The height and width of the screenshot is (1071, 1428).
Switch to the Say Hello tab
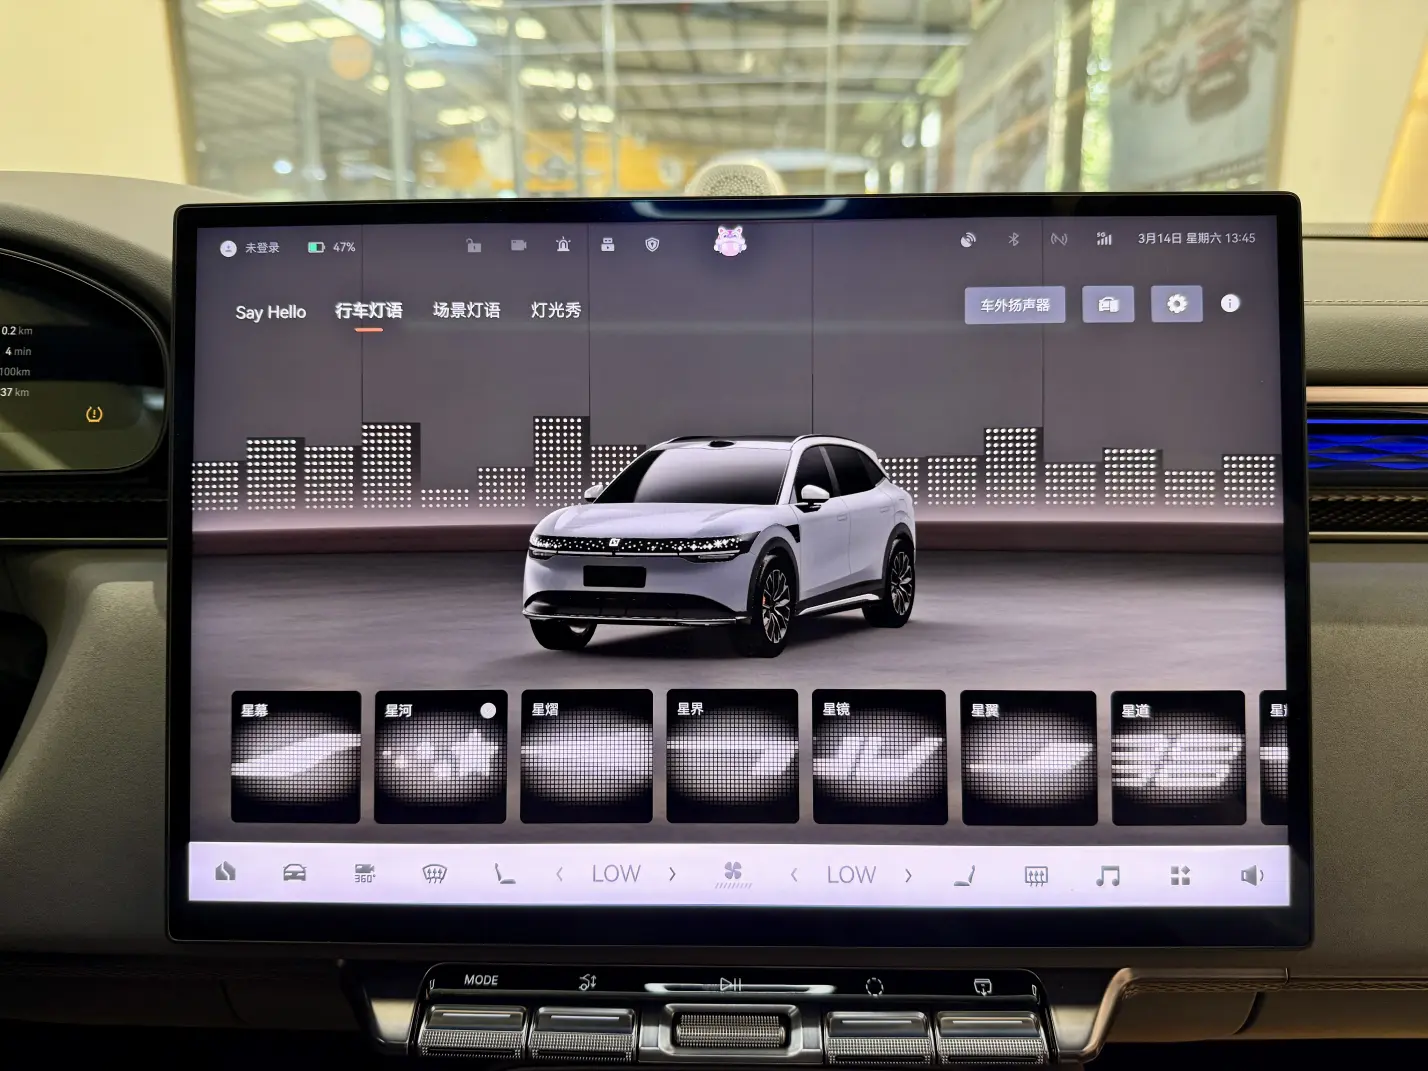(270, 312)
